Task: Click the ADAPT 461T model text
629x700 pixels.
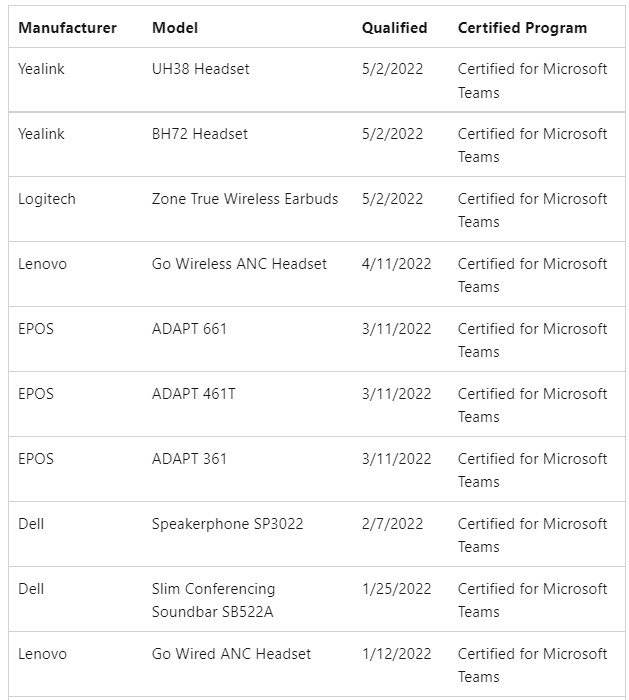Action: point(194,394)
